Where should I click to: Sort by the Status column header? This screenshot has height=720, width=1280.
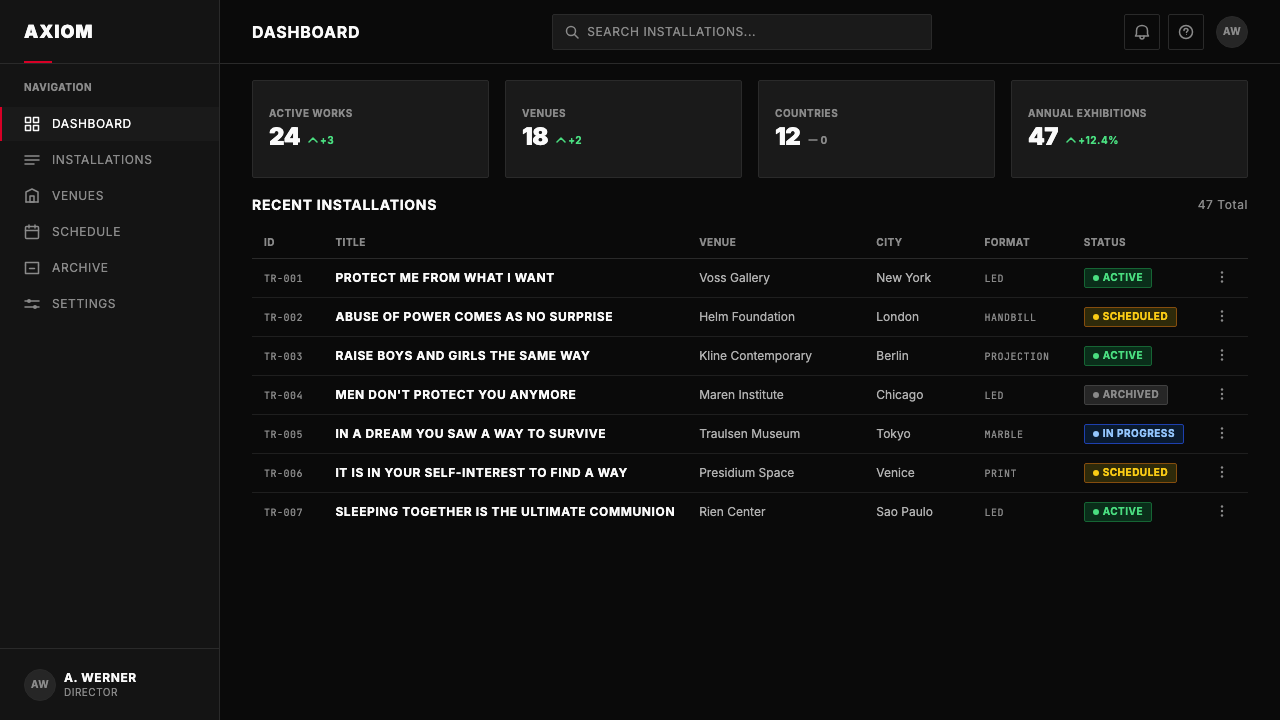pos(1104,242)
